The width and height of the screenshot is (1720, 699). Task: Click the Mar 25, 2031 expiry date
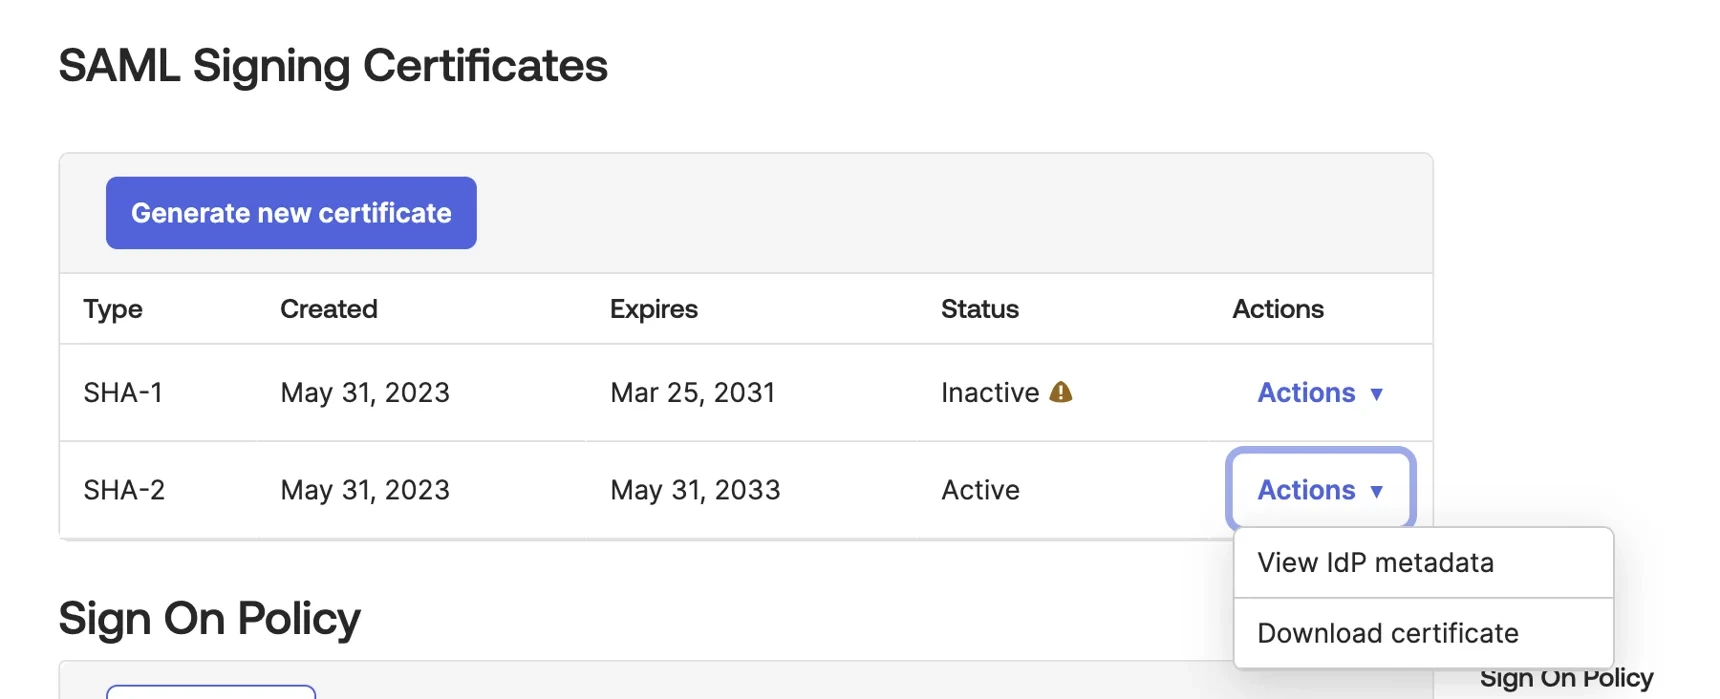pyautogui.click(x=692, y=393)
